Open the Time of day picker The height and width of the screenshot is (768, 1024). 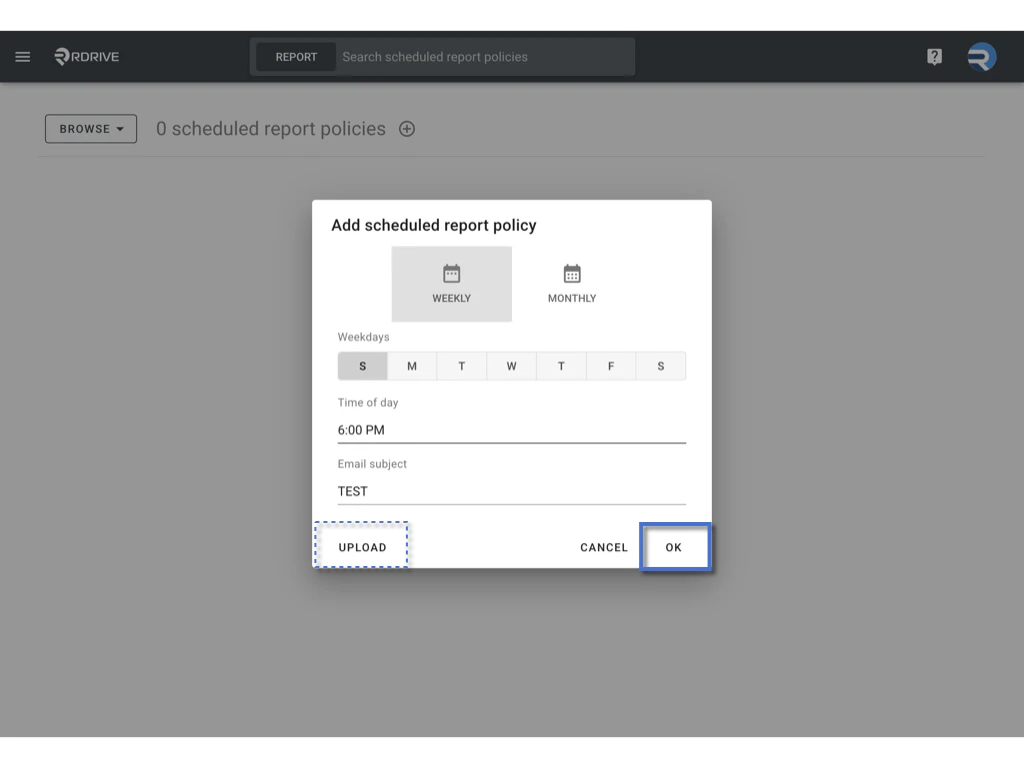(x=511, y=429)
